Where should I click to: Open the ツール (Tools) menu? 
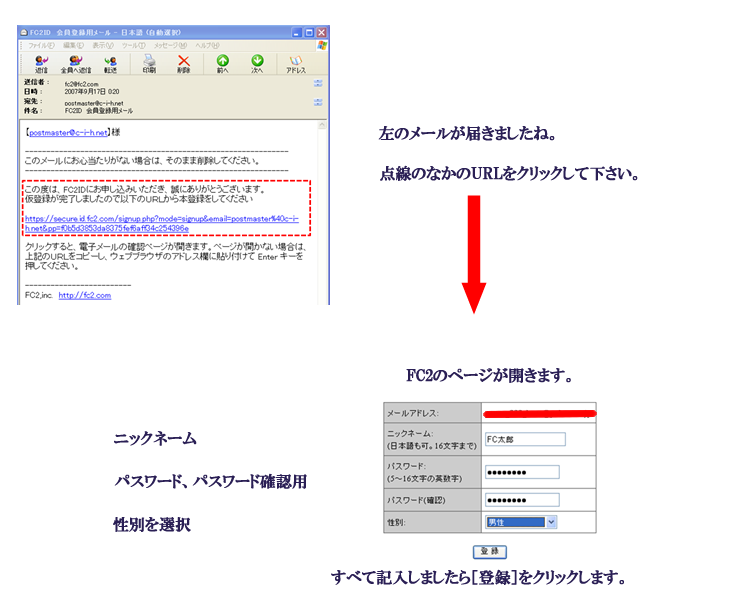133,45
